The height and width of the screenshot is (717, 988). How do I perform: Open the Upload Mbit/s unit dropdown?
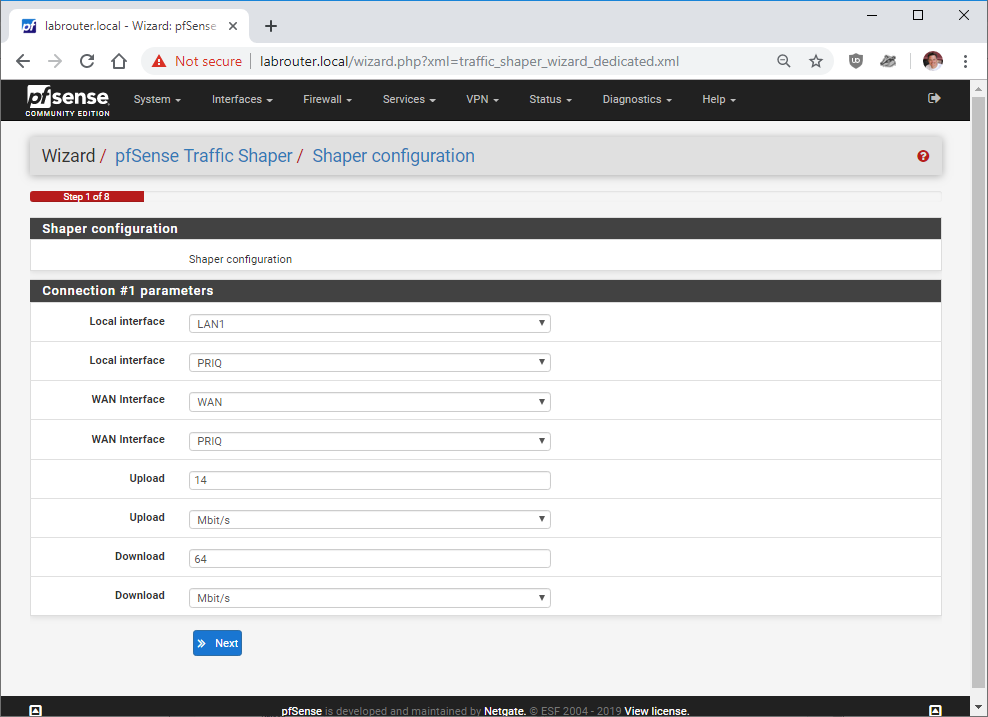(x=370, y=519)
